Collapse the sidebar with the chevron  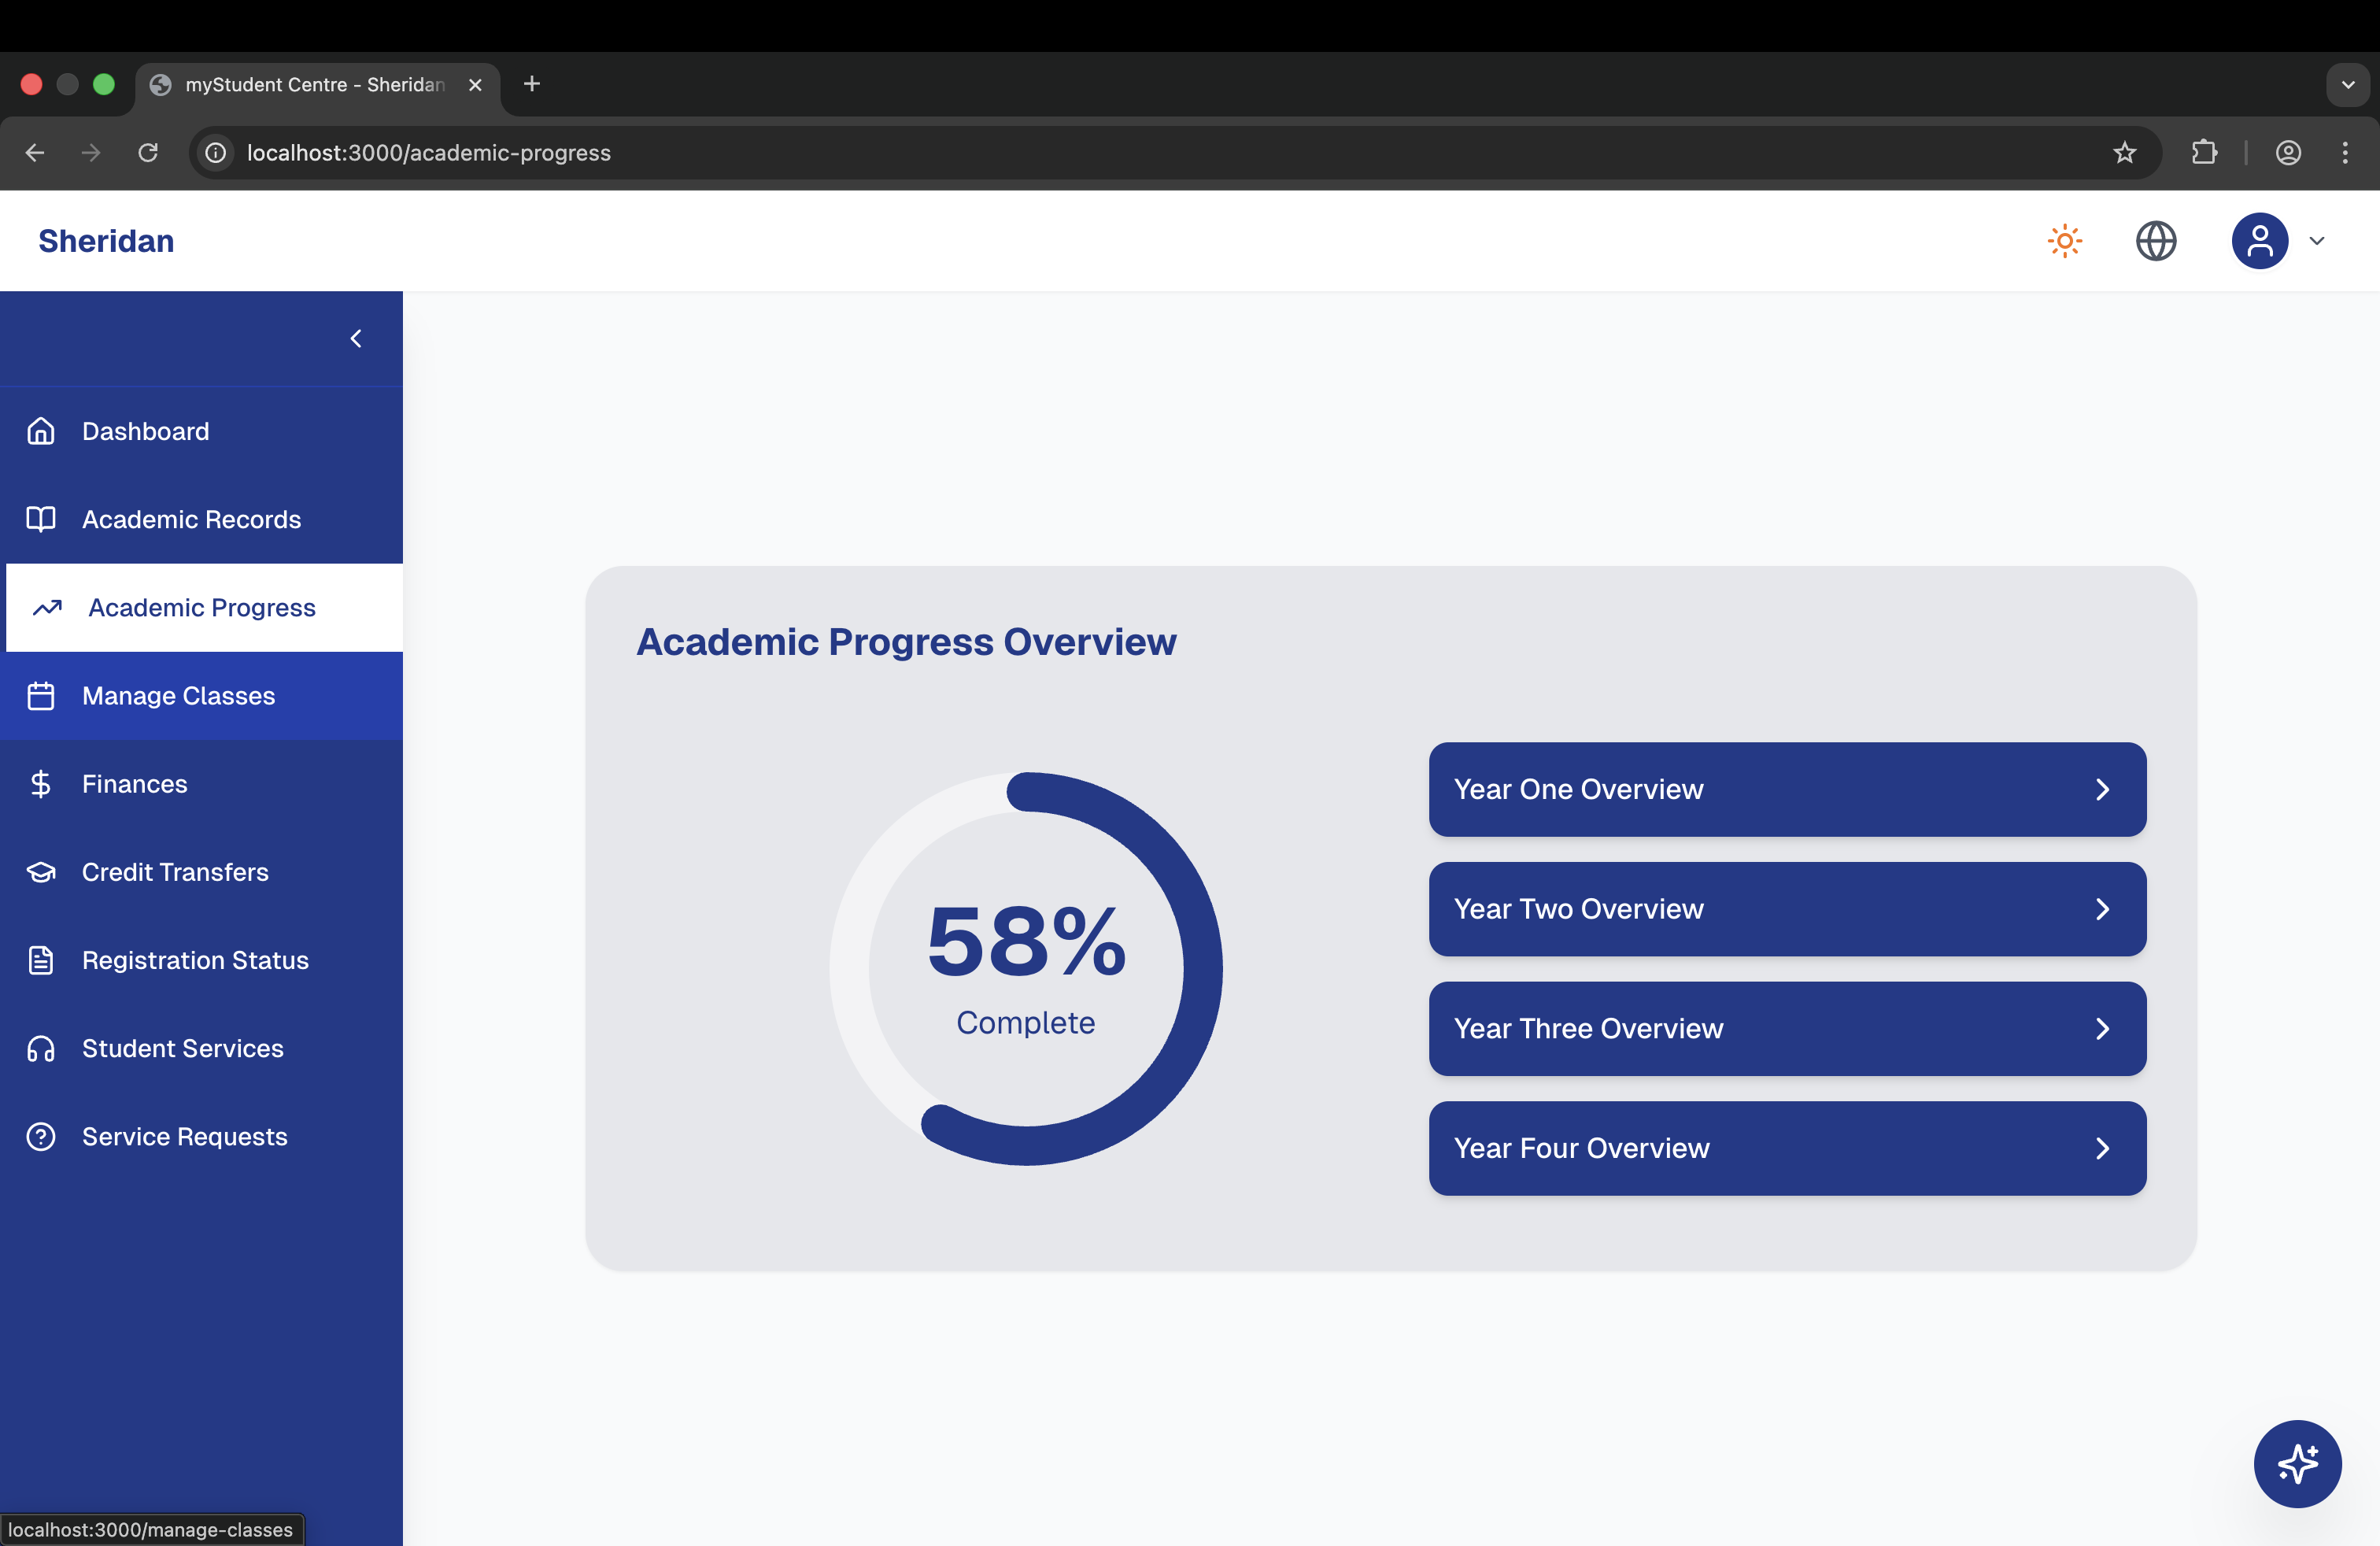(356, 339)
